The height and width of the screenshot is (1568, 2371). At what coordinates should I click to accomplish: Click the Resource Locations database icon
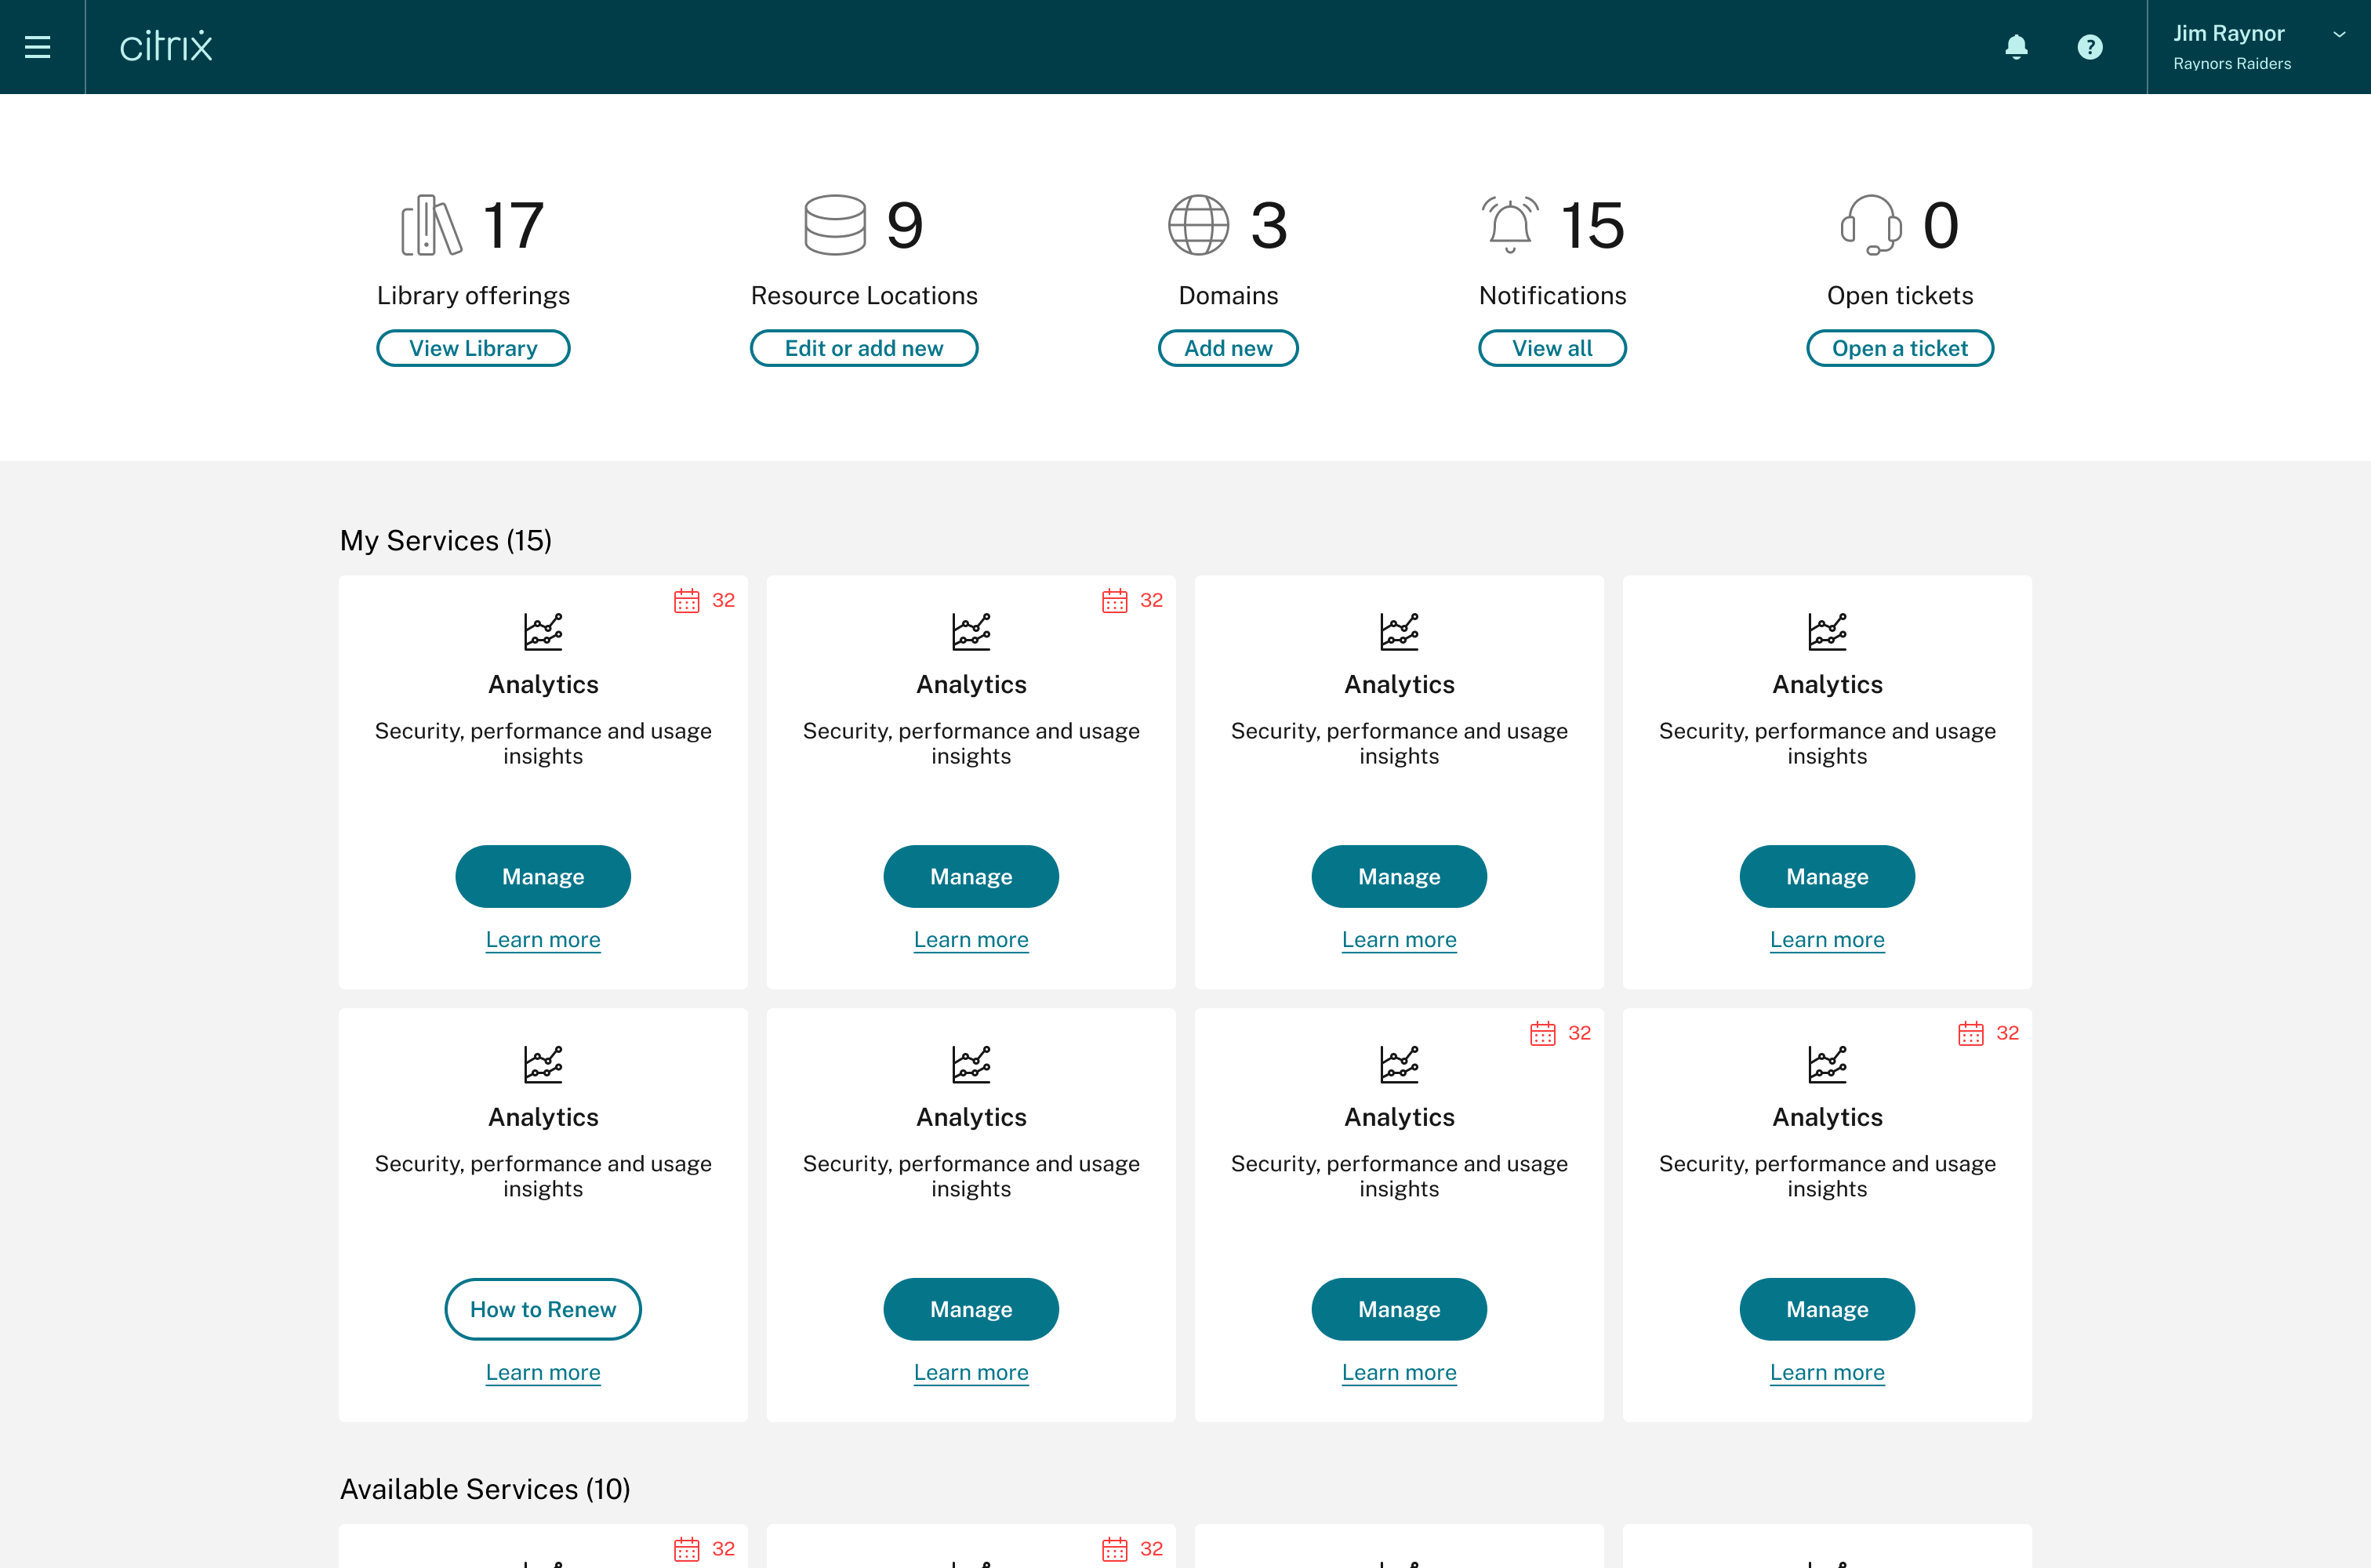point(835,225)
